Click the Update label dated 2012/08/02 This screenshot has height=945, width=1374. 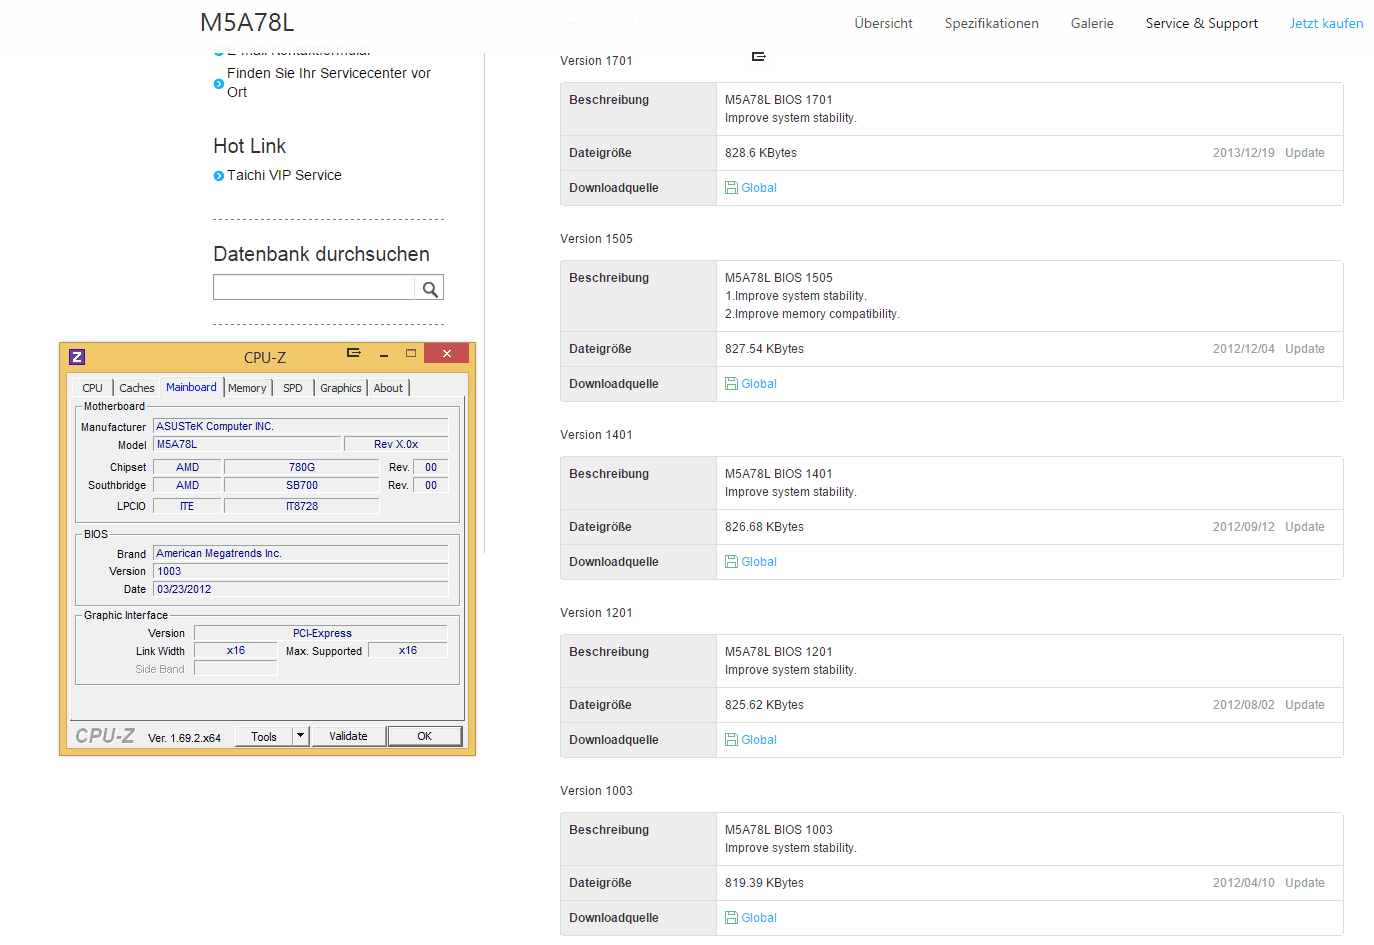1305,705
